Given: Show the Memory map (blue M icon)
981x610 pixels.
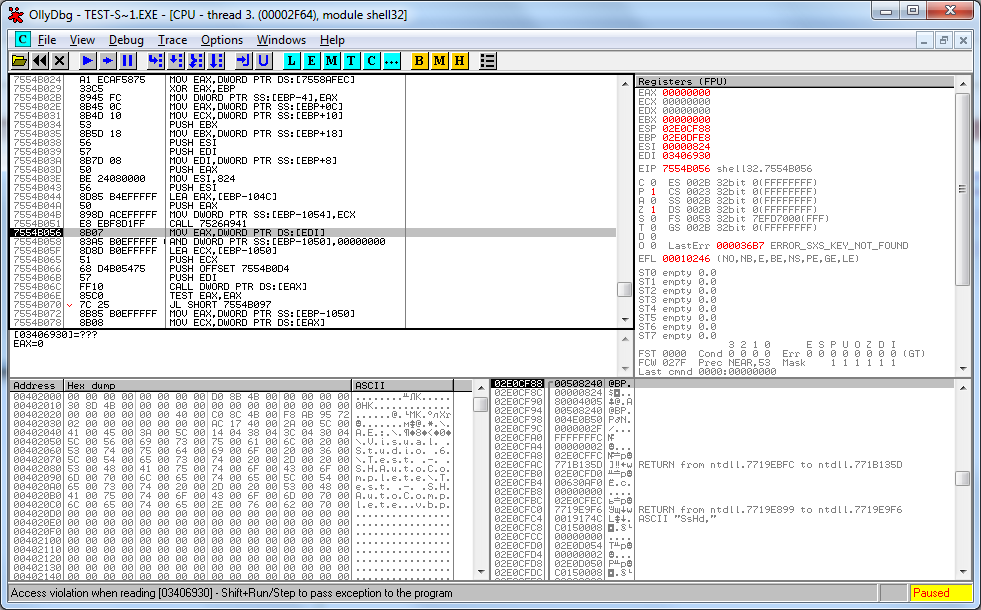Looking at the screenshot, I should (331, 61).
